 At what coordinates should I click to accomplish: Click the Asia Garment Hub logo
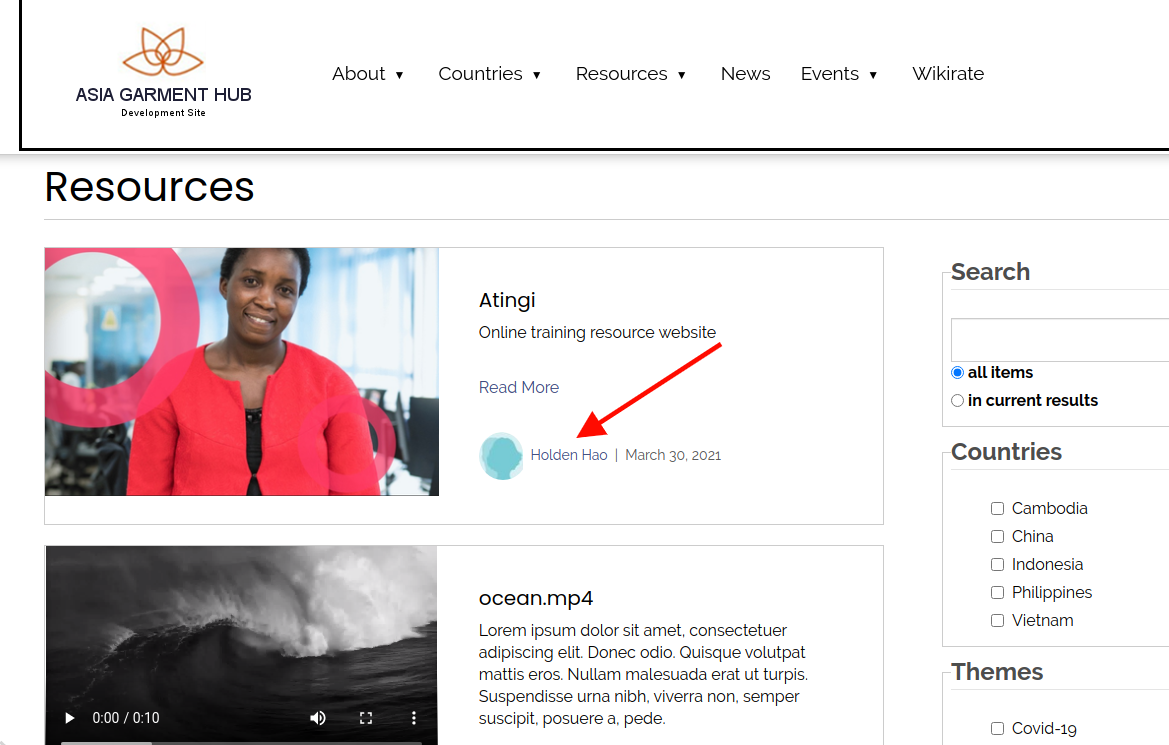point(163,73)
